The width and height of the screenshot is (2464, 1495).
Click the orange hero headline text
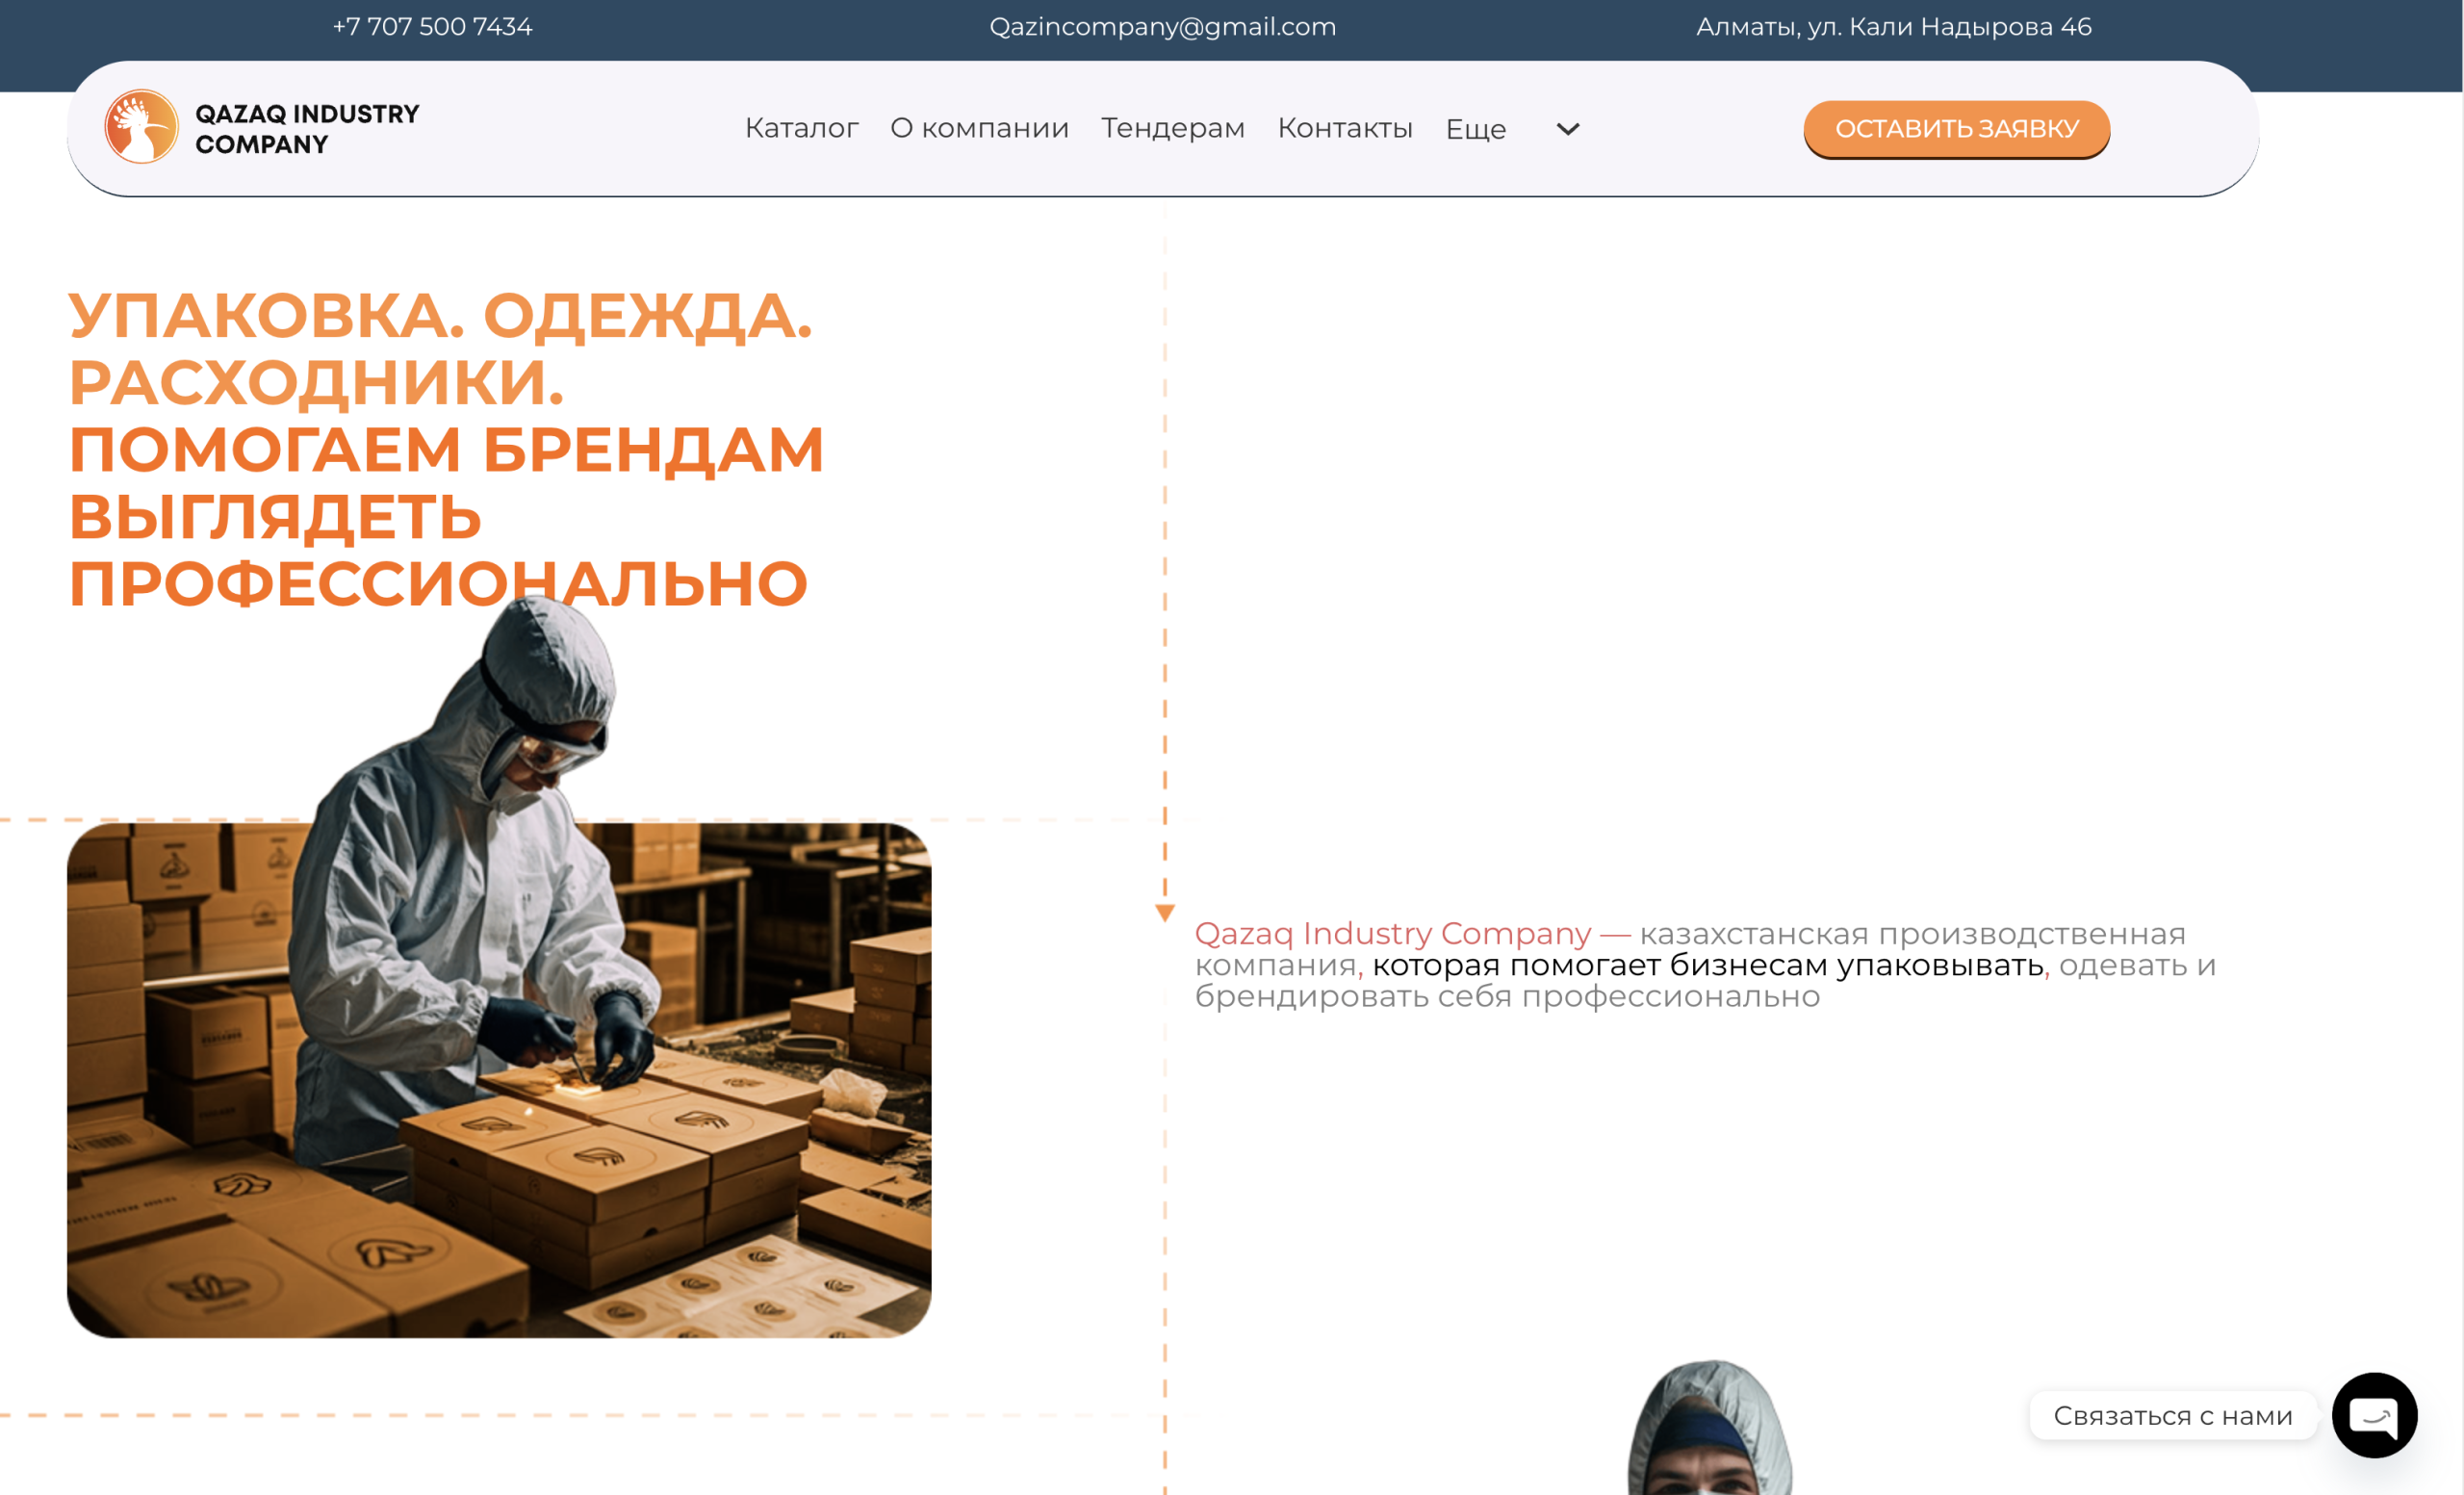tap(445, 449)
